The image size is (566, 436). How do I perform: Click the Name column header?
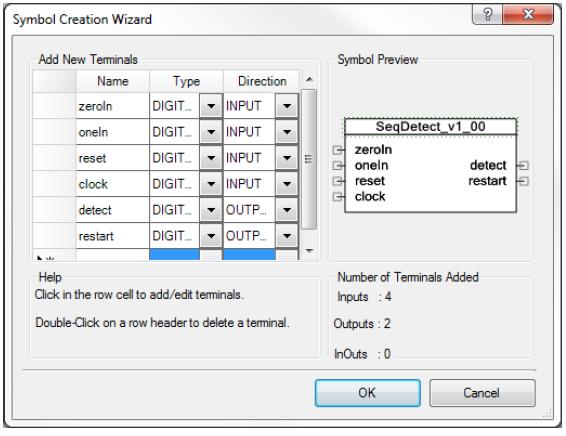[x=113, y=82]
